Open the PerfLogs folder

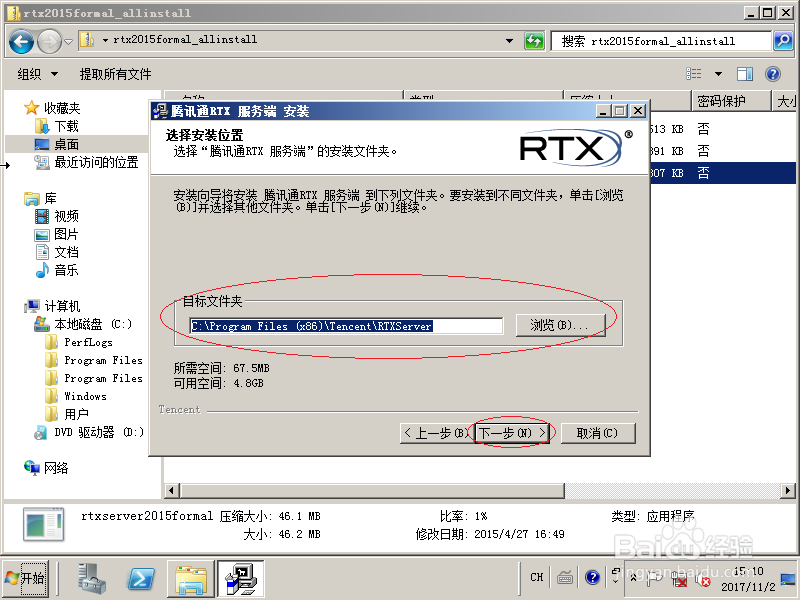(79, 342)
